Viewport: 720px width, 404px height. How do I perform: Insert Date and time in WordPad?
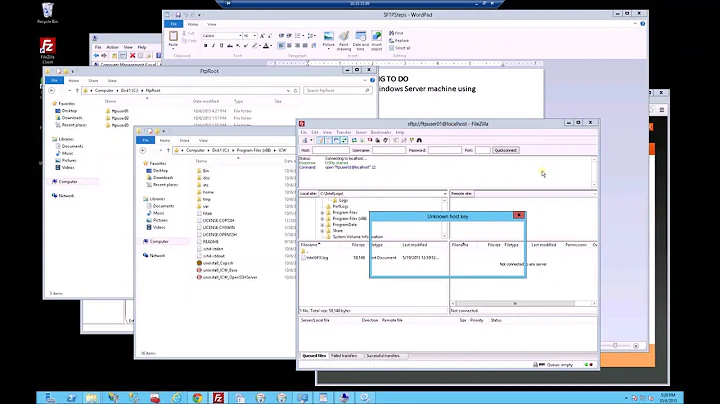[360, 40]
